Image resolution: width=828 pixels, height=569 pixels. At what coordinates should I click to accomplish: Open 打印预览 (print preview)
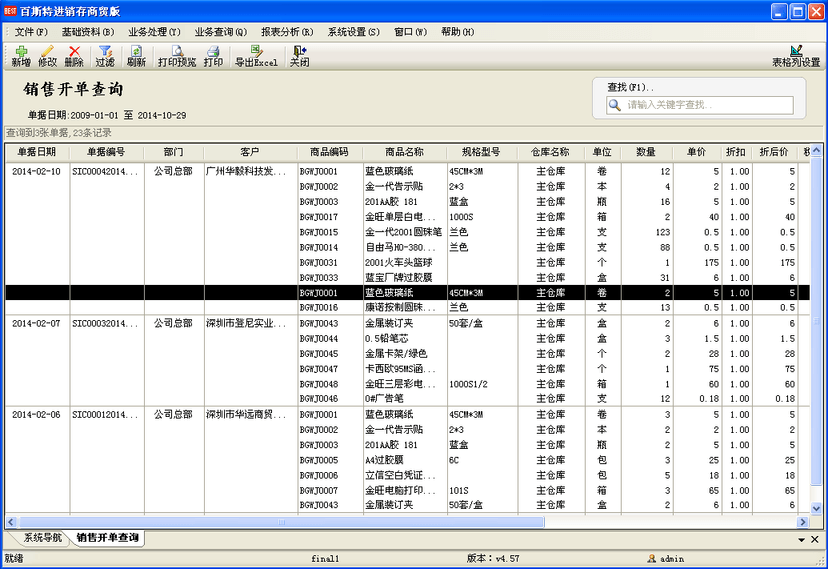tap(177, 56)
